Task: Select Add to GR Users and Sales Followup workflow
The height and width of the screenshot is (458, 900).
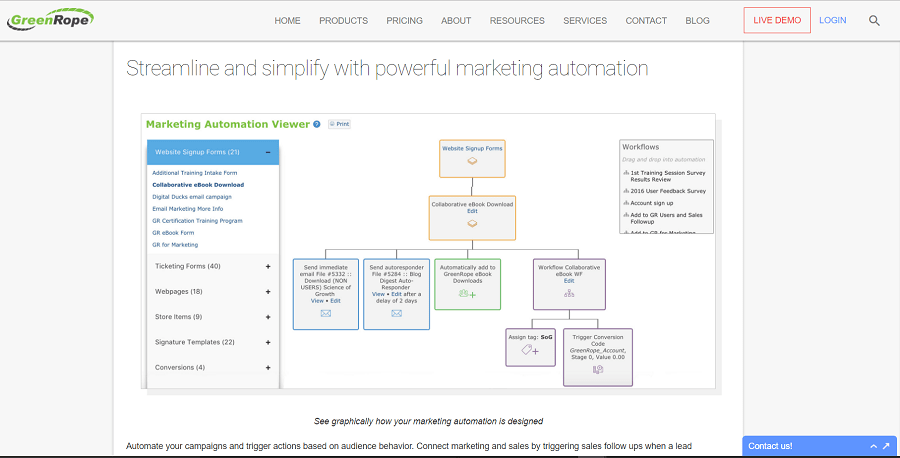Action: [x=666, y=218]
